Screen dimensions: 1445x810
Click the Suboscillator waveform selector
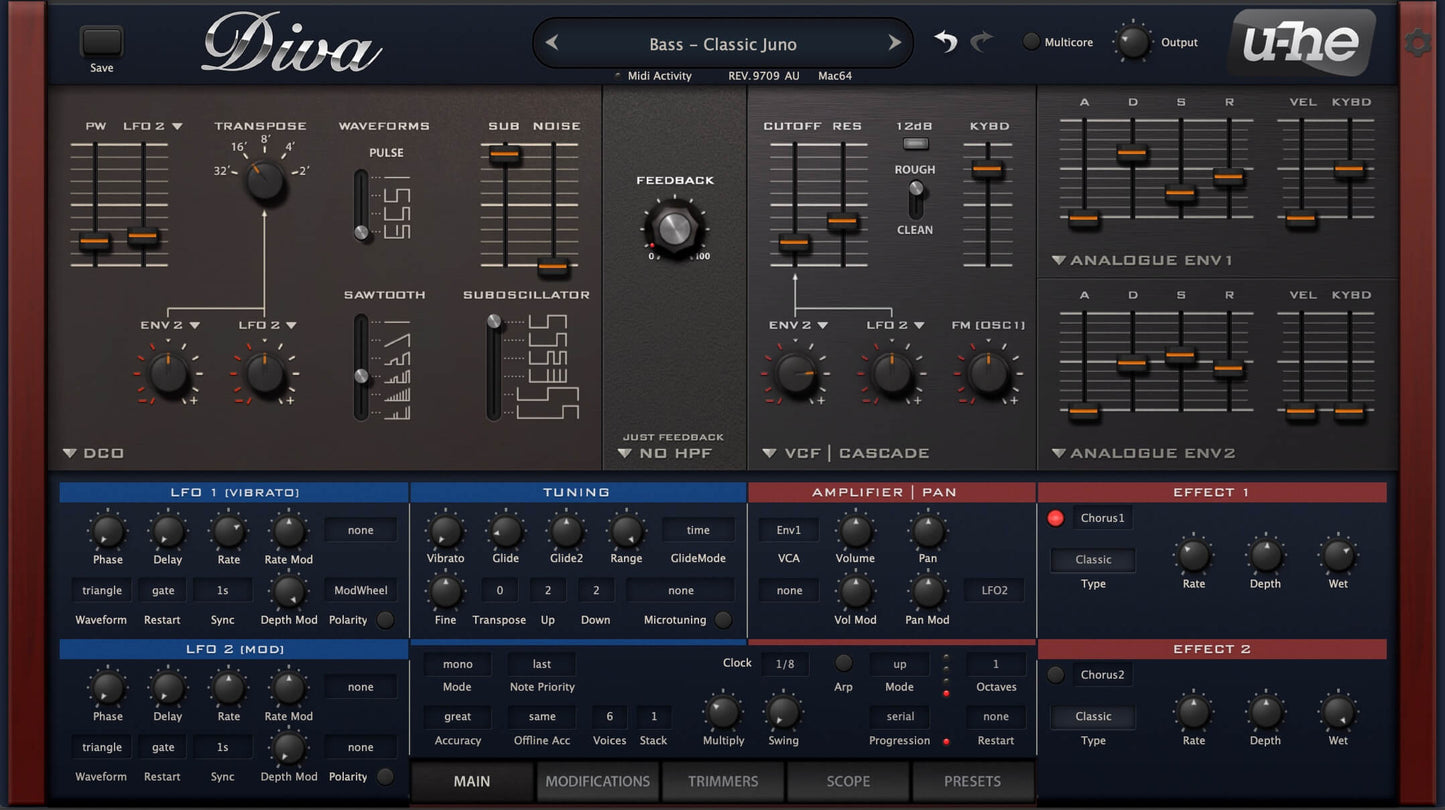pyautogui.click(x=494, y=367)
